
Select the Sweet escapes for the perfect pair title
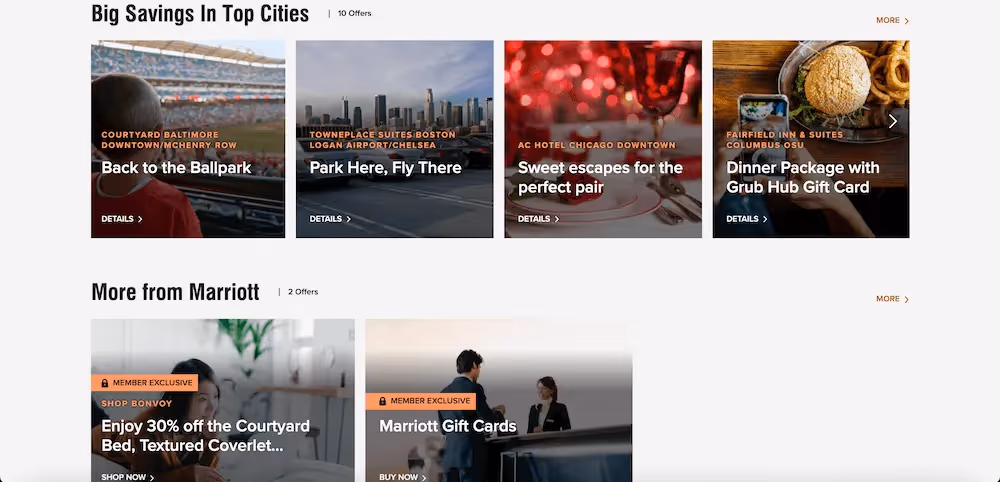600,177
